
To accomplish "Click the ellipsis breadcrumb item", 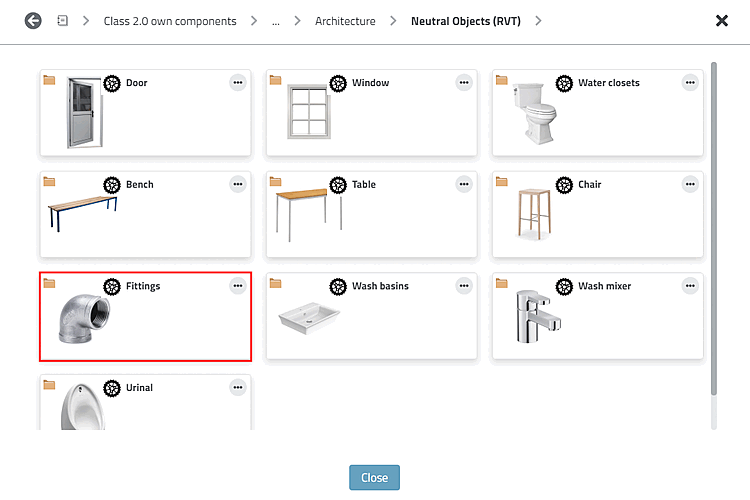I will tap(276, 21).
